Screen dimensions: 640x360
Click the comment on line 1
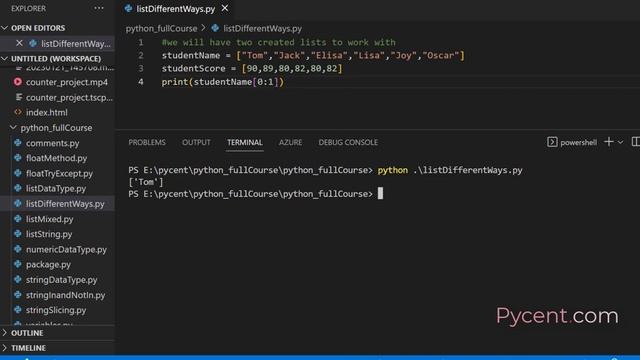pos(278,42)
